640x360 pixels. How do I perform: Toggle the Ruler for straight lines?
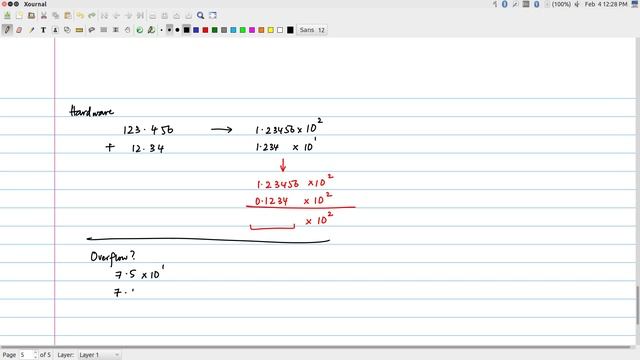pos(80,30)
